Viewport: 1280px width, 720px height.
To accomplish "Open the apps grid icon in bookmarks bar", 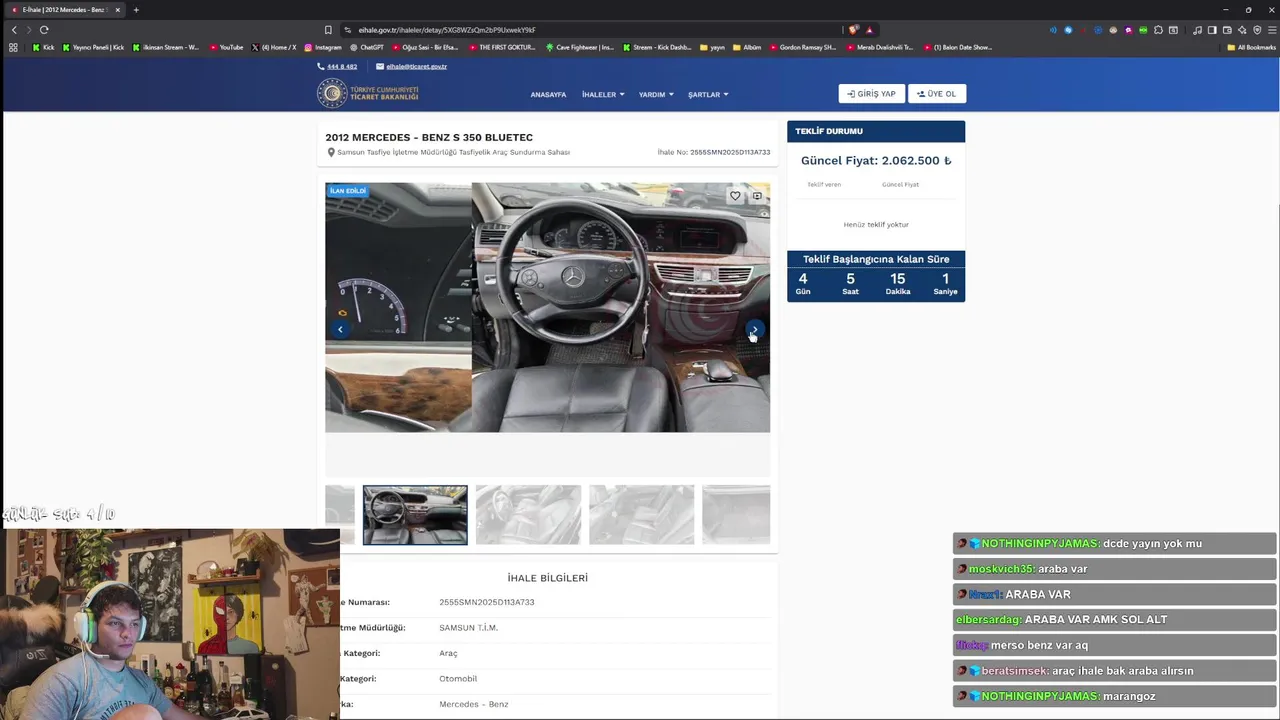I will pyautogui.click(x=13, y=47).
